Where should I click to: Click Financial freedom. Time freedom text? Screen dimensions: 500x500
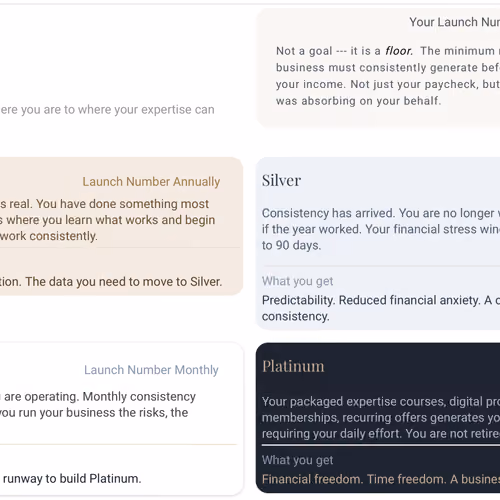(x=381, y=479)
